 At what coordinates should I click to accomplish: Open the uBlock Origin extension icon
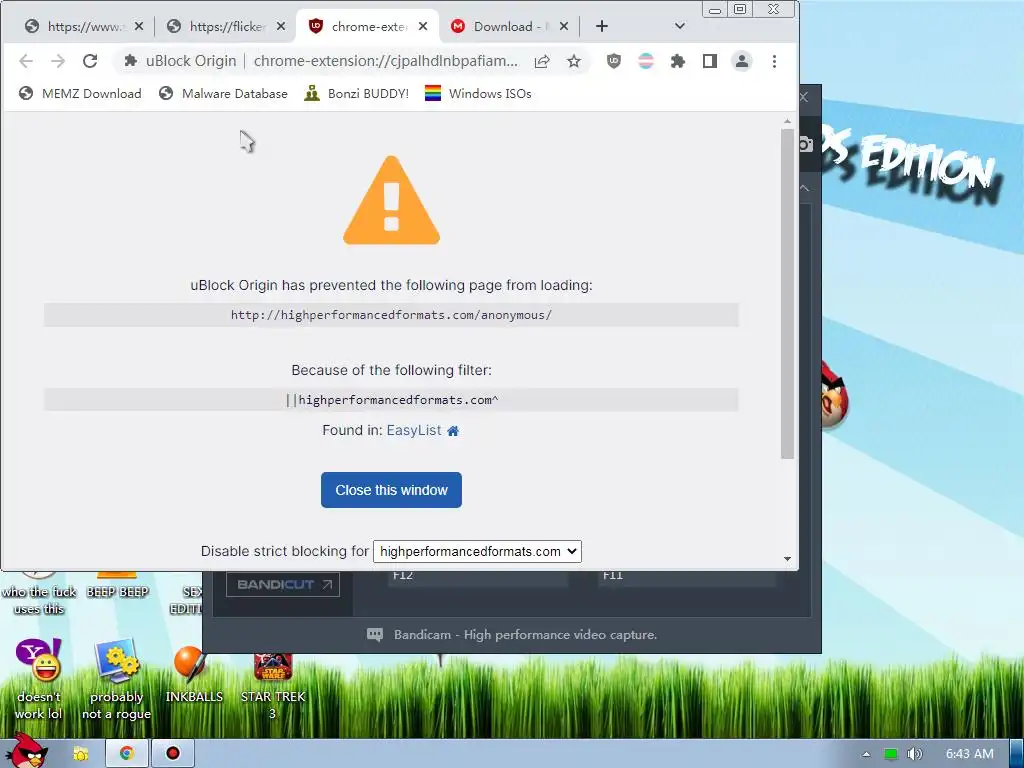click(x=613, y=61)
